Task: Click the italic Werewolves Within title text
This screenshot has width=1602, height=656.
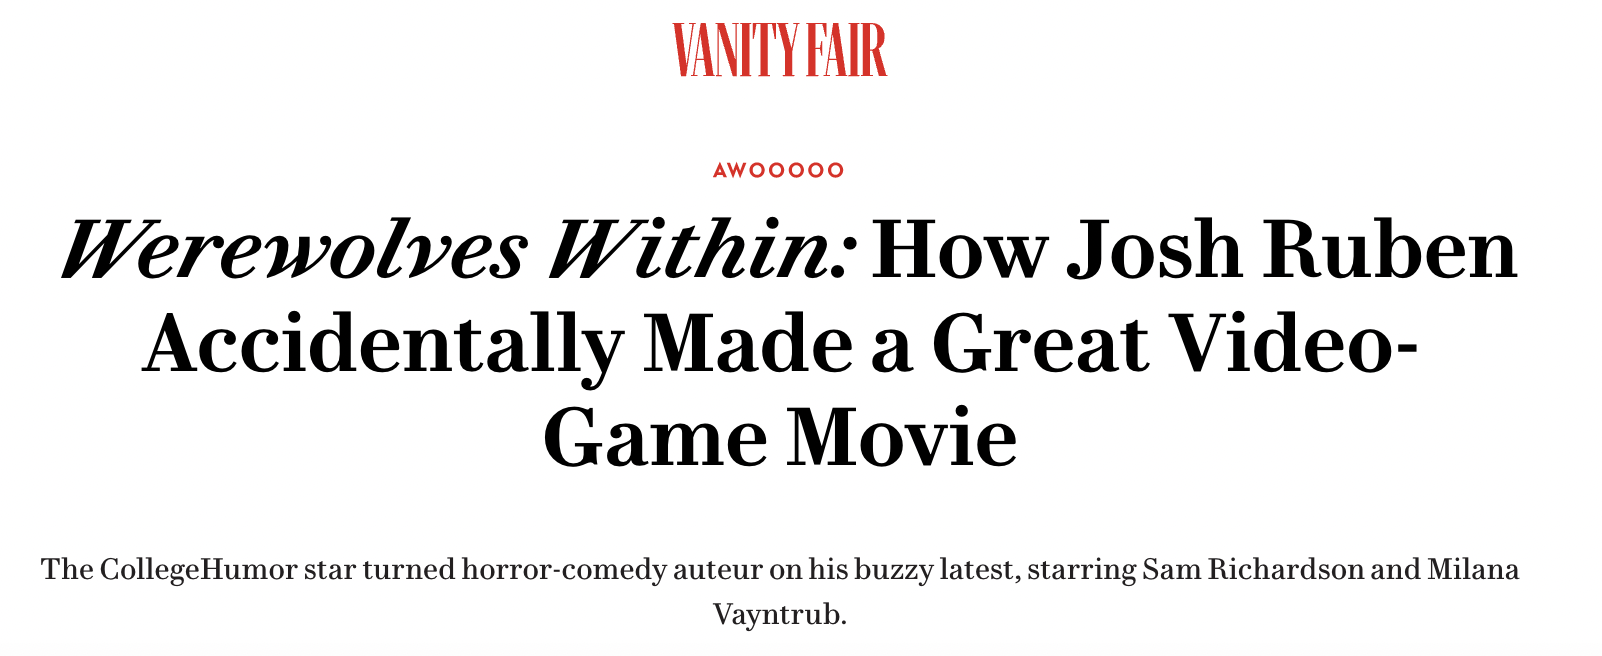Action: pyautogui.click(x=459, y=251)
